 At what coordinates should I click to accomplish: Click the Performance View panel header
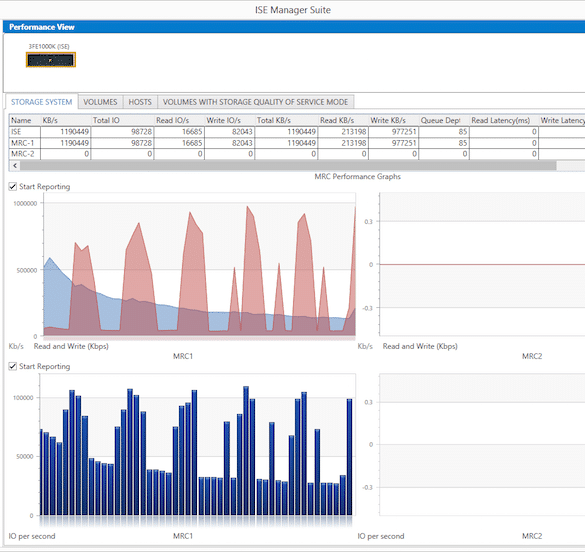[294, 27]
